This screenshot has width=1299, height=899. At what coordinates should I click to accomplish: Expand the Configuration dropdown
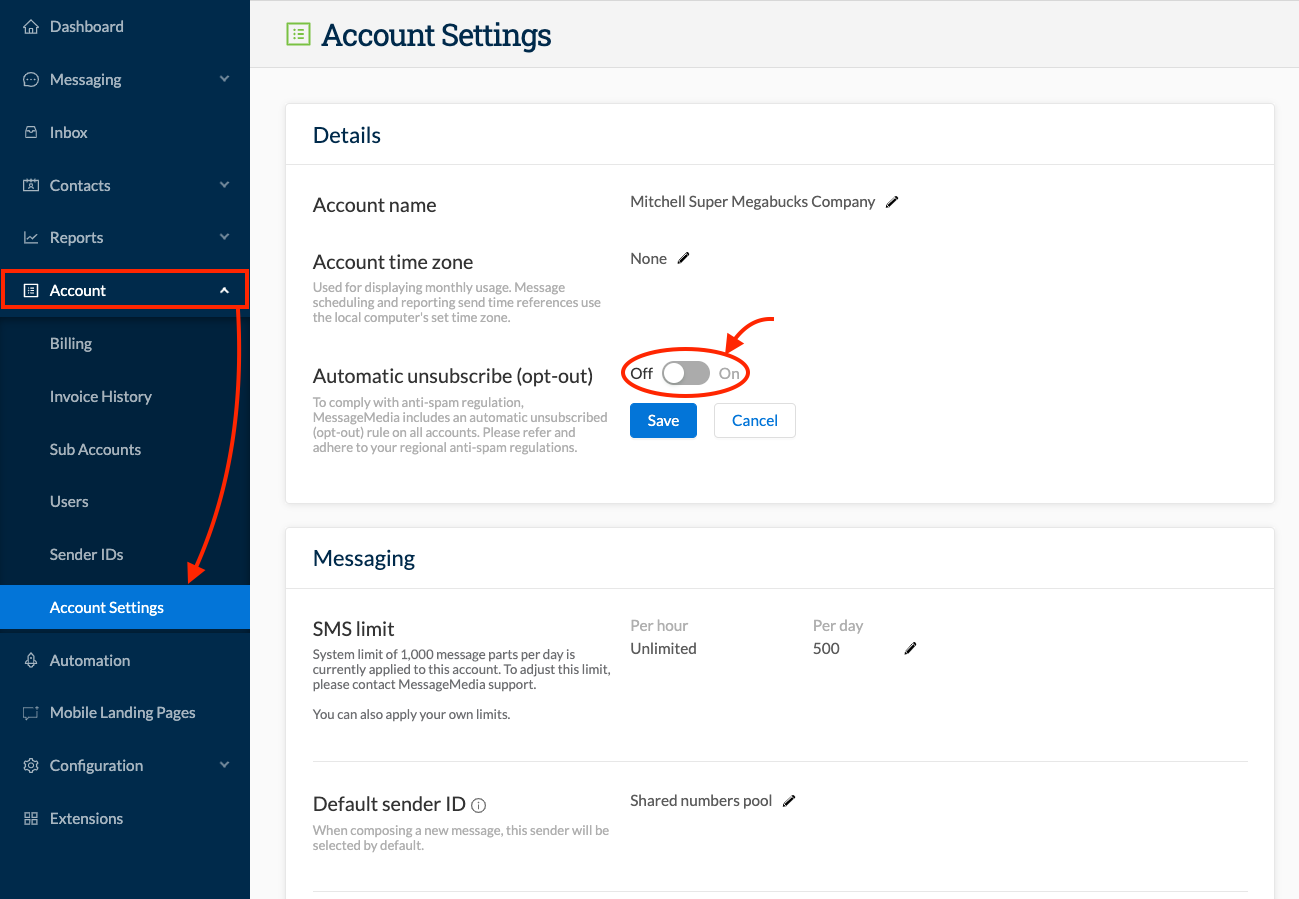tap(224, 765)
